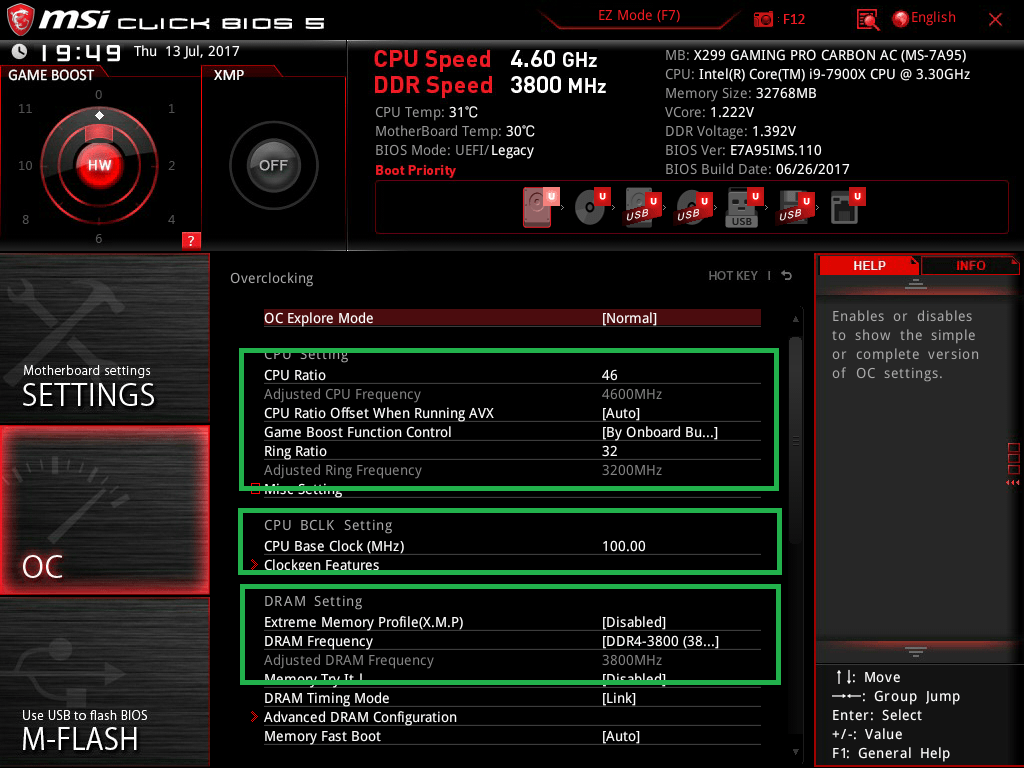This screenshot has height=768, width=1024.
Task: Click the 19:49 clock time
Action: click(x=80, y=52)
